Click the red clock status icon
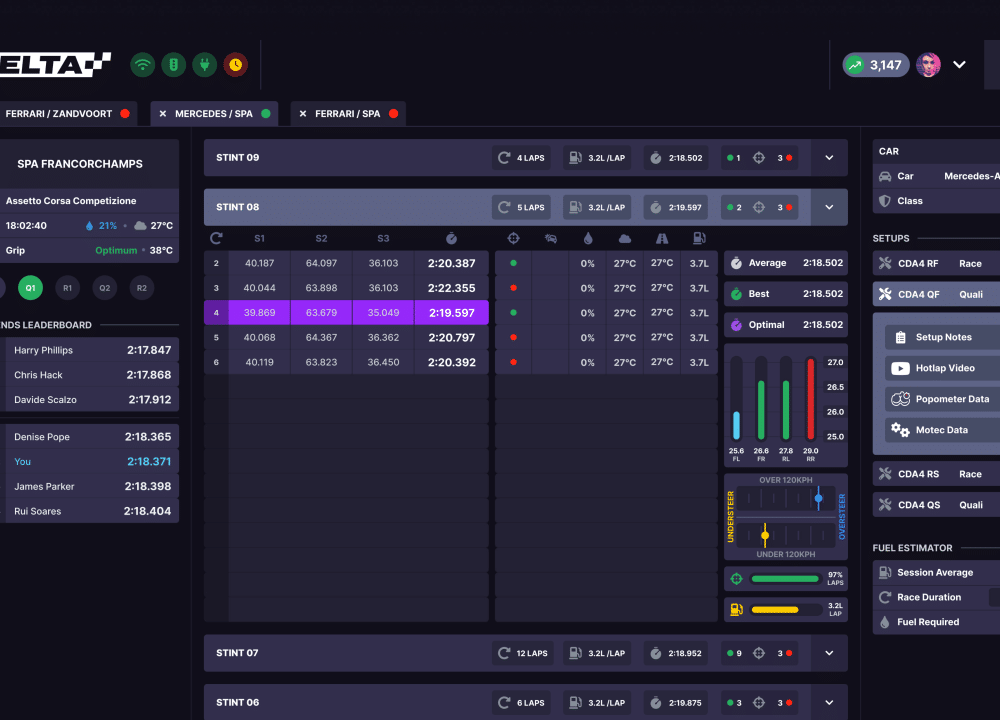The height and width of the screenshot is (720, 1000). (235, 65)
